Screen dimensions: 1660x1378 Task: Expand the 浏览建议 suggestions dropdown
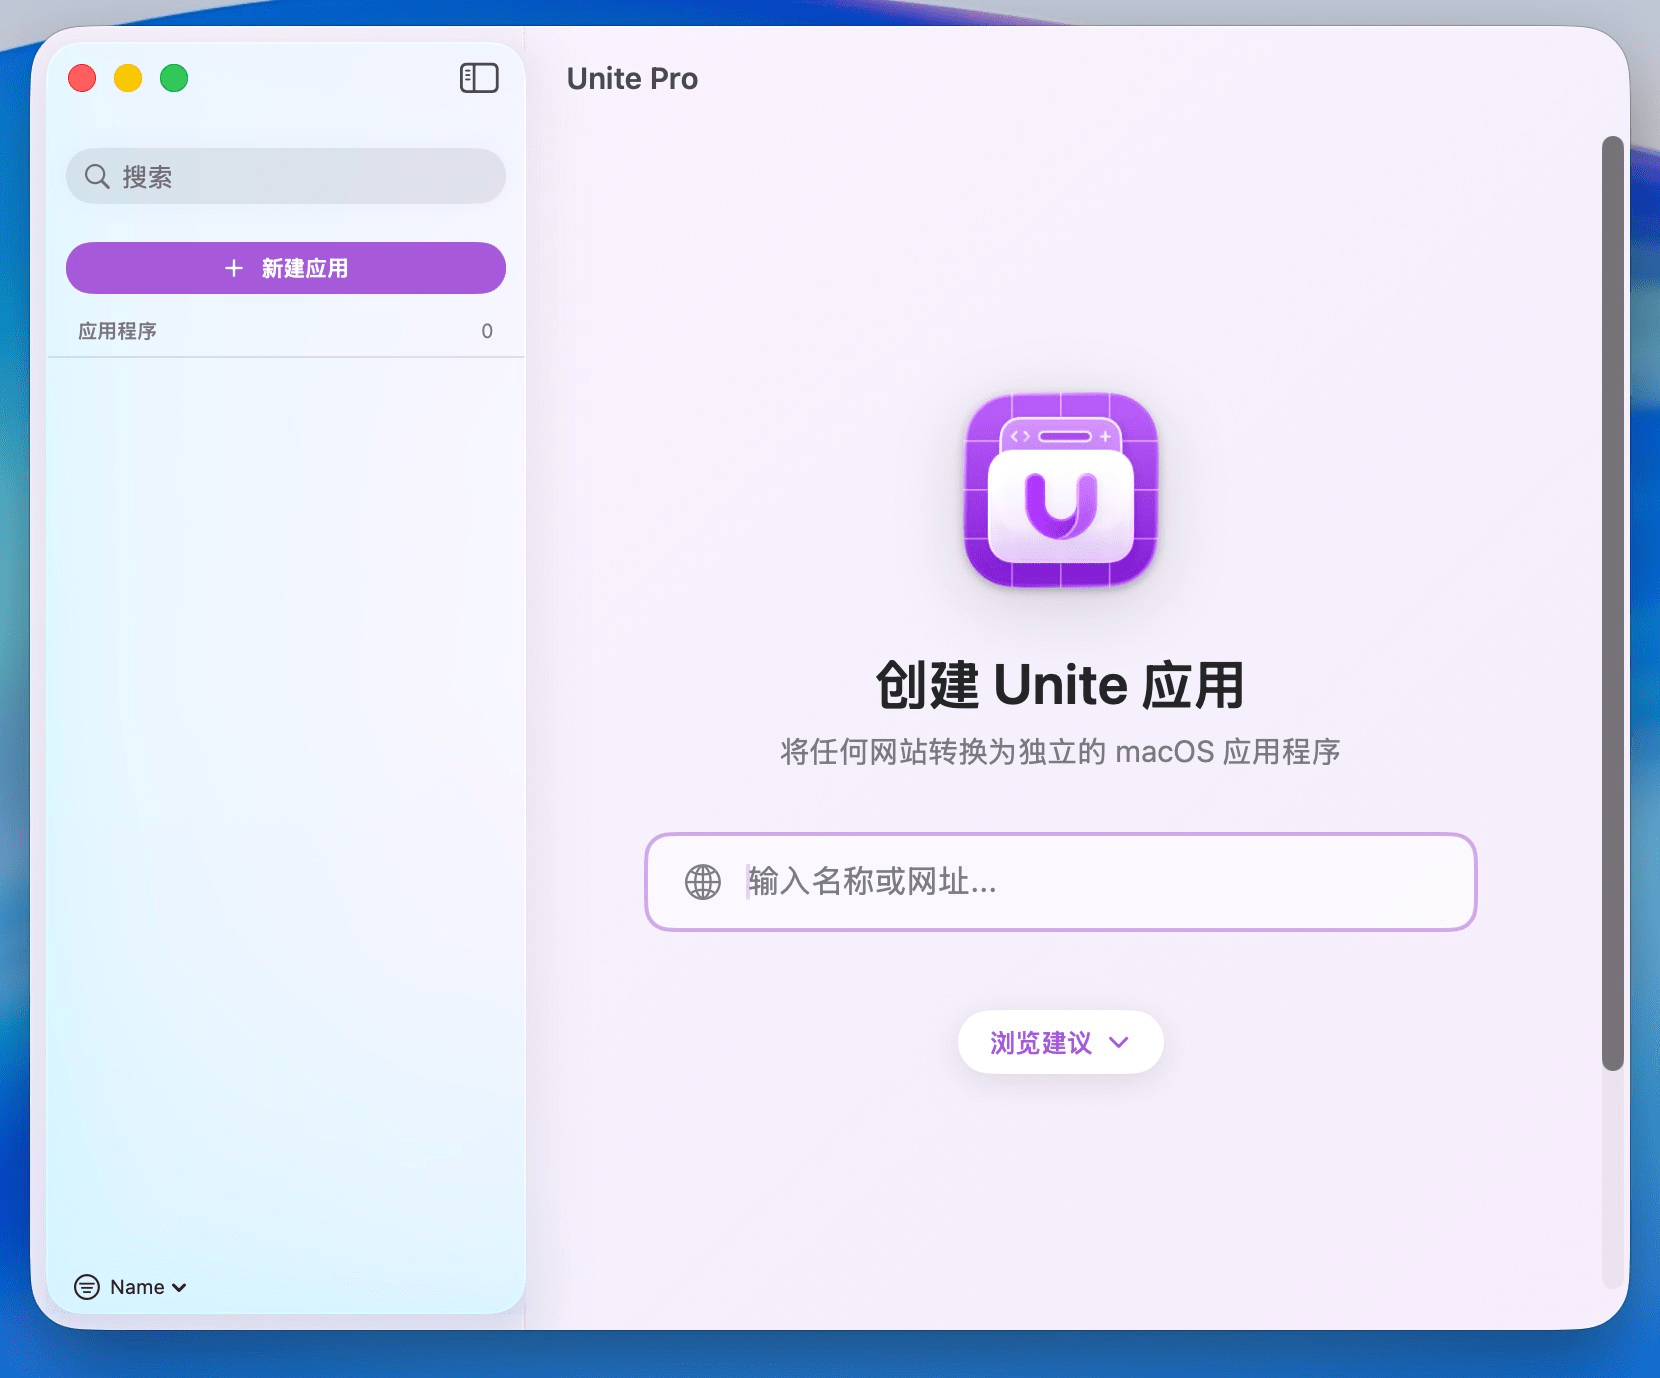(x=1060, y=1042)
